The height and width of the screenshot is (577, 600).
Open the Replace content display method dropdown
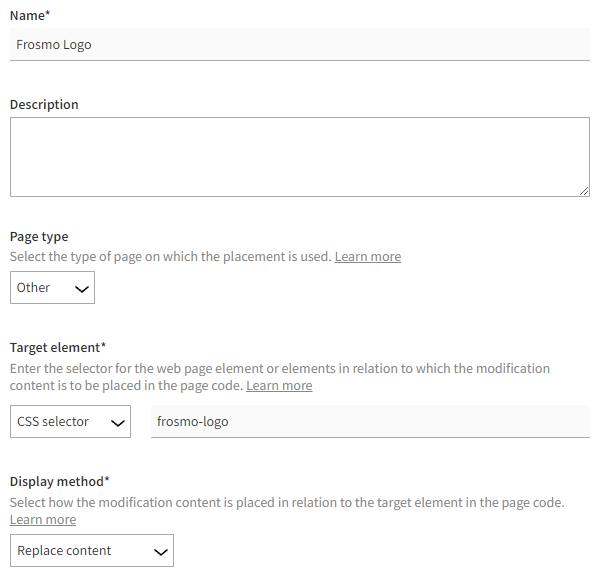92,551
